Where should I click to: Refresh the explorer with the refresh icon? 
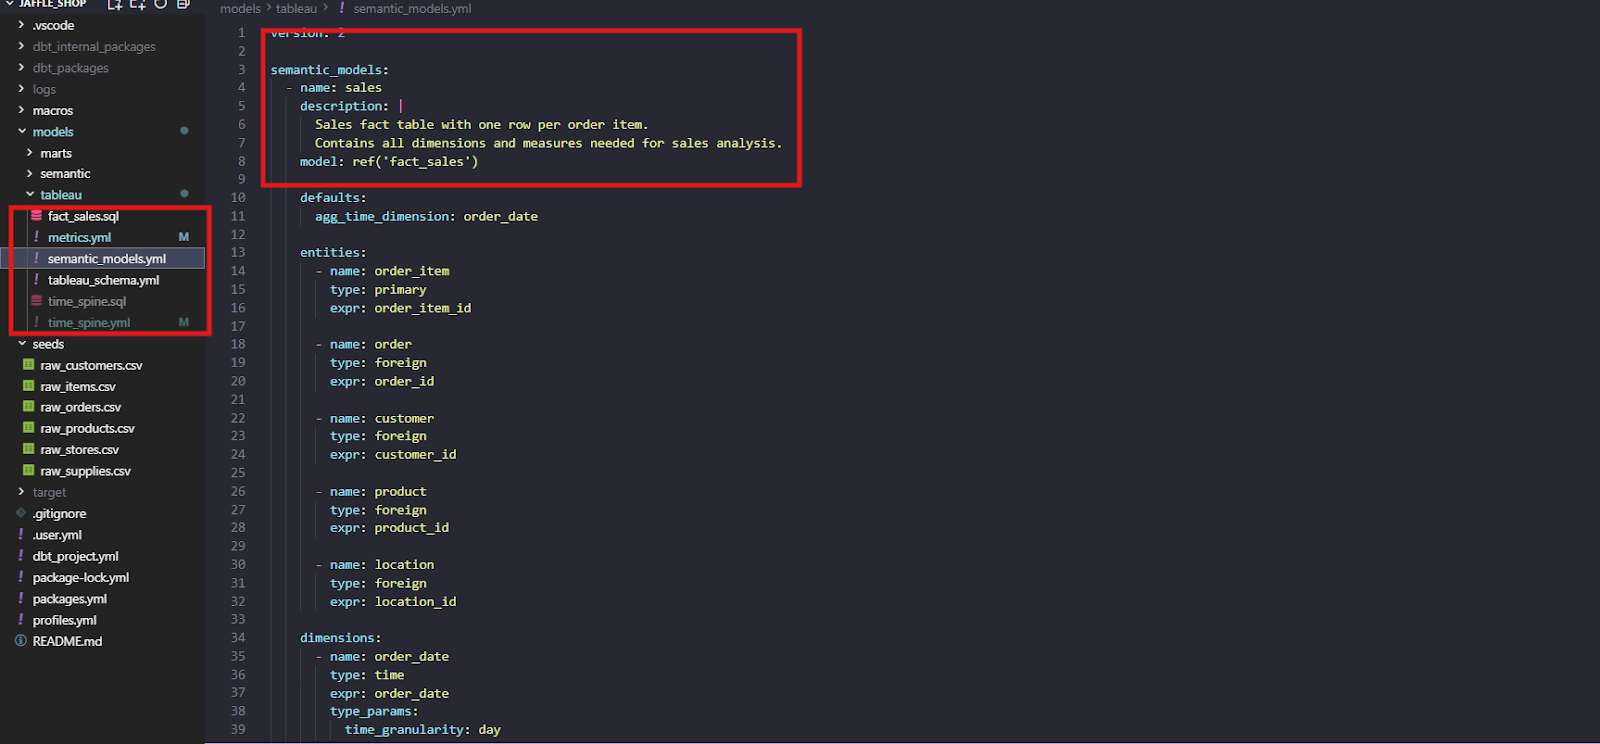(160, 4)
